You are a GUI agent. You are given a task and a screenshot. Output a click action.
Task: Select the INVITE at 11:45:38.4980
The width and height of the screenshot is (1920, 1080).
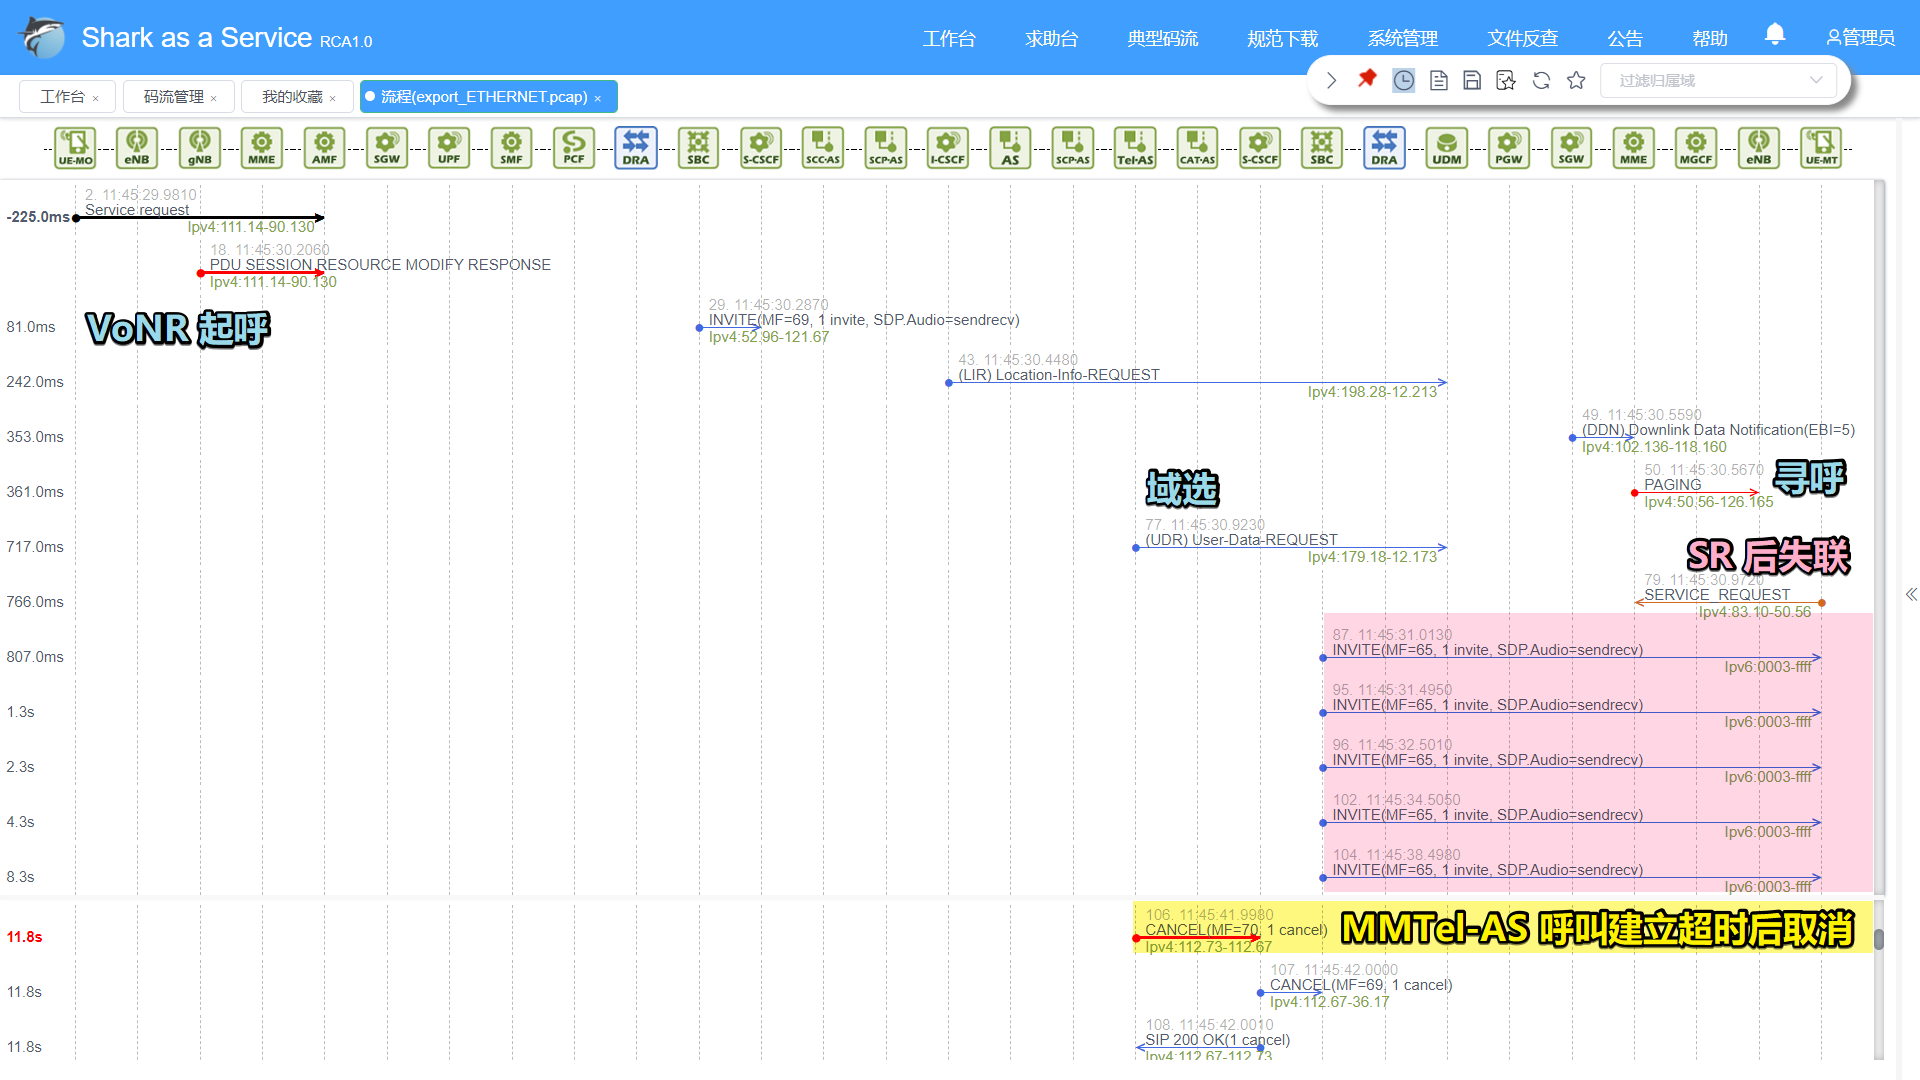tap(1487, 870)
